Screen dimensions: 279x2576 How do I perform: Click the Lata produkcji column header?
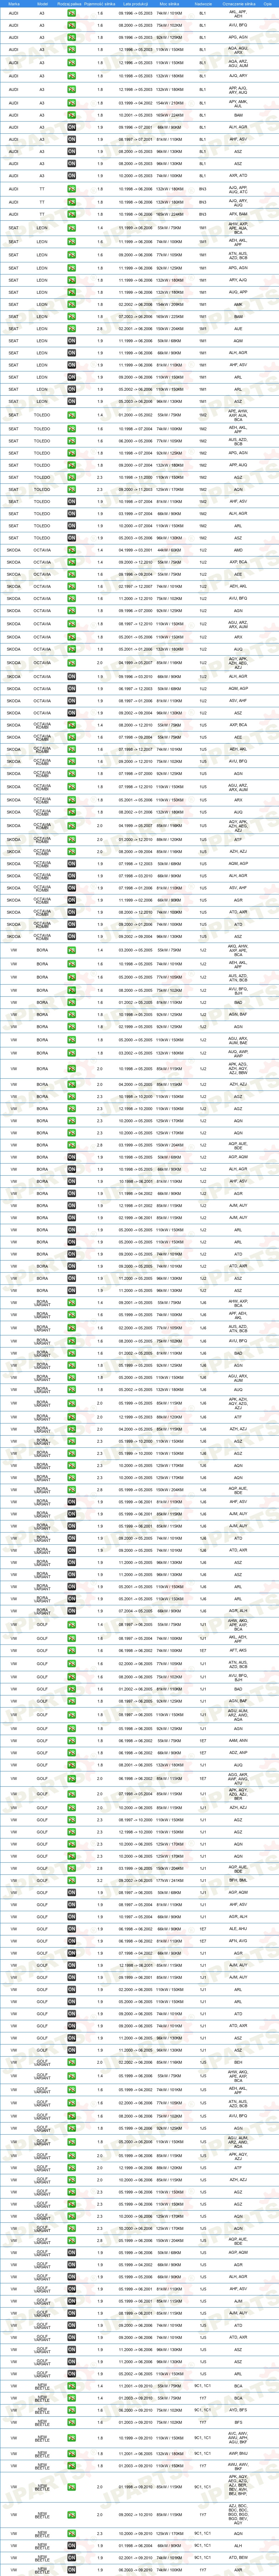pyautogui.click(x=135, y=4)
